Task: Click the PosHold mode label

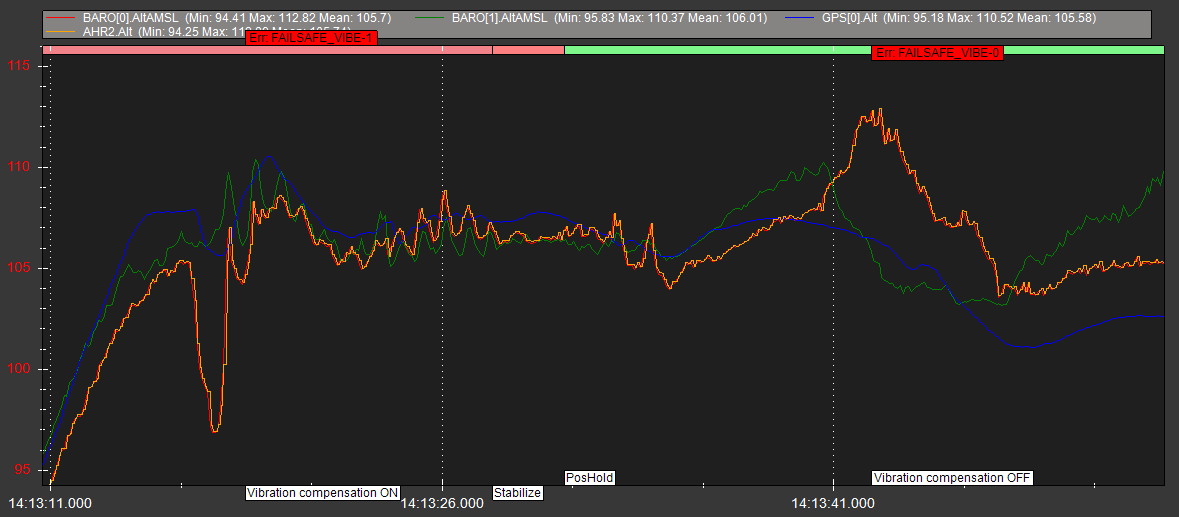Action: coord(590,478)
